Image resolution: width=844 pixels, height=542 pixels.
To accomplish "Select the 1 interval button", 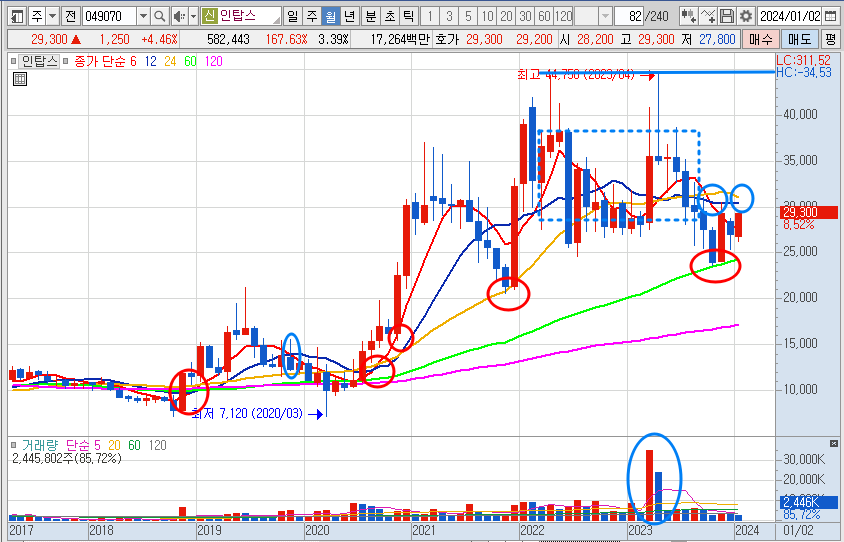I will point(430,16).
